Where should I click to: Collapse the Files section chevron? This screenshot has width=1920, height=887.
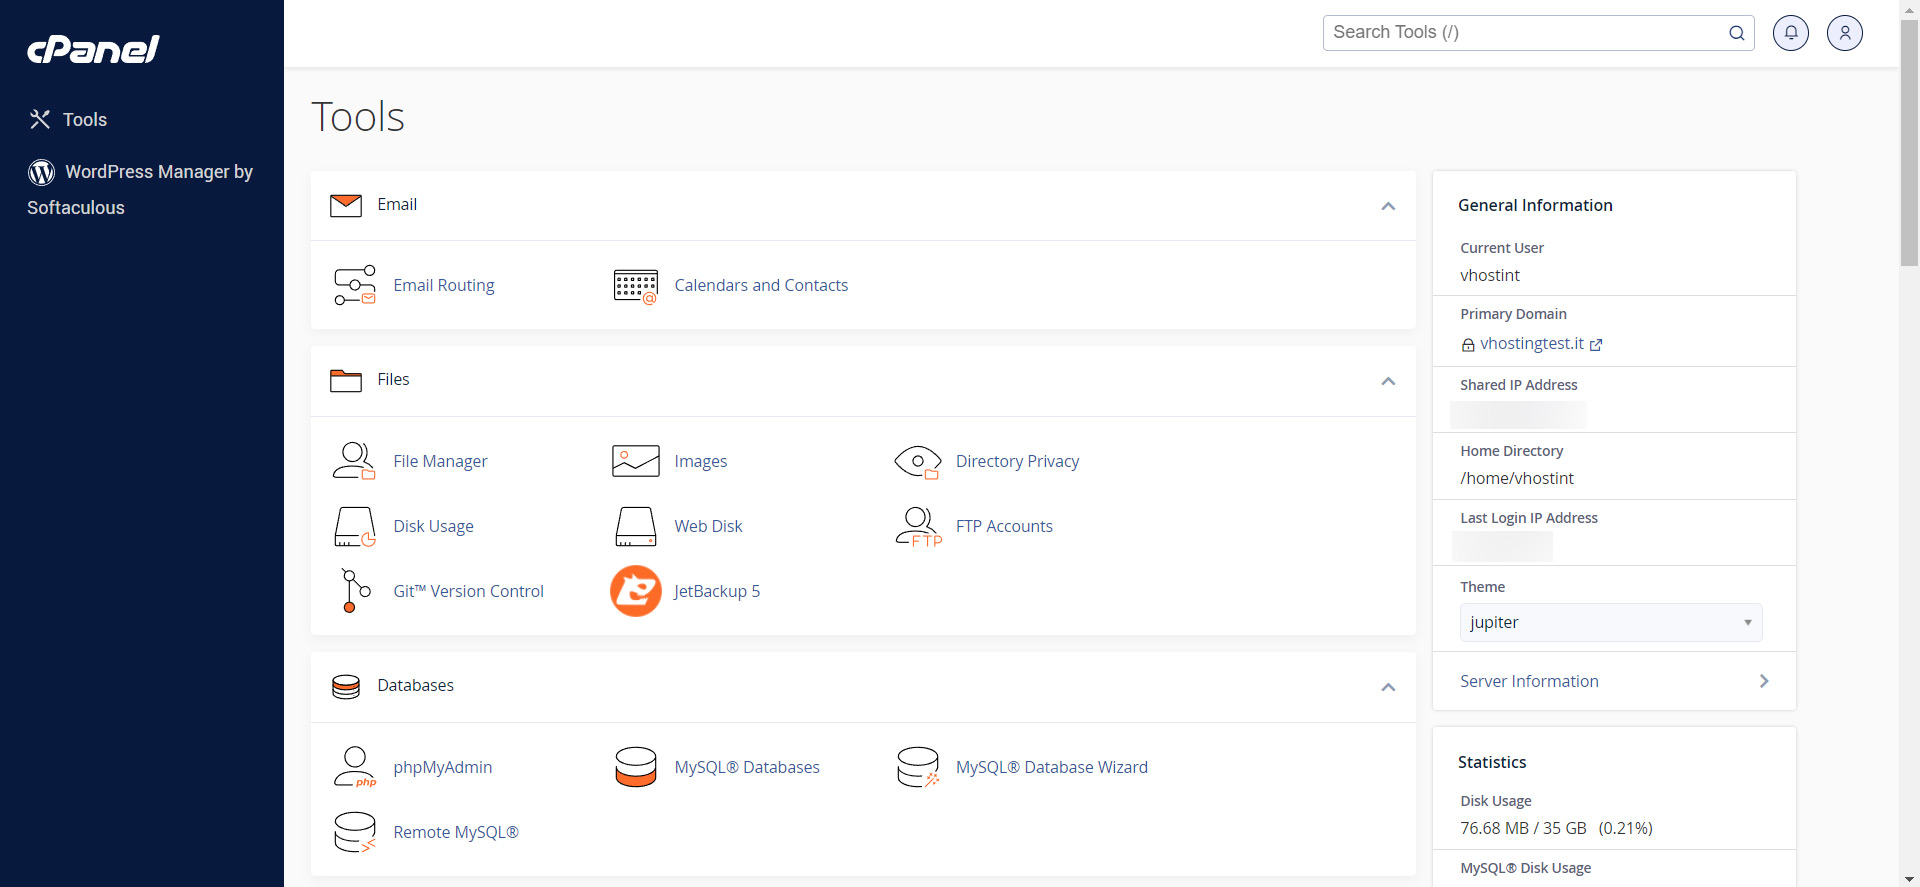[1388, 381]
